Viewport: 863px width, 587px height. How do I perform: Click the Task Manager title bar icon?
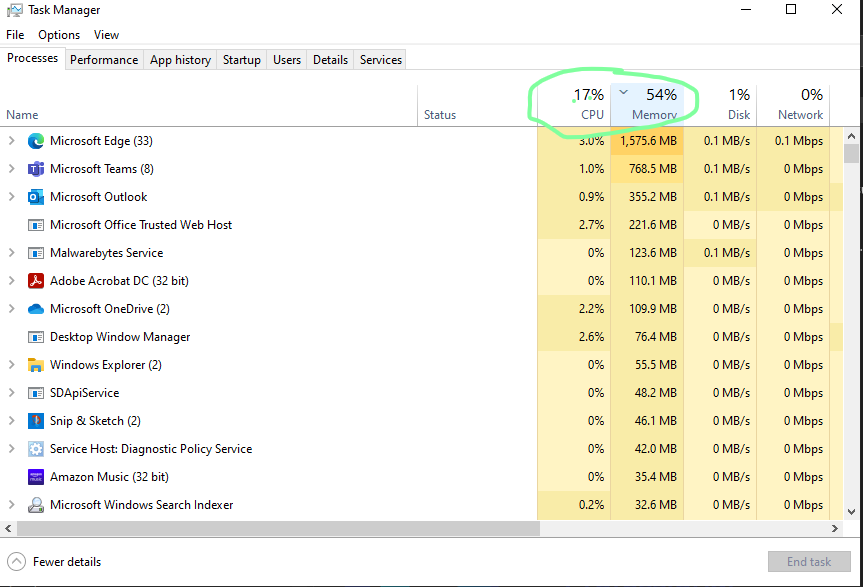[15, 10]
